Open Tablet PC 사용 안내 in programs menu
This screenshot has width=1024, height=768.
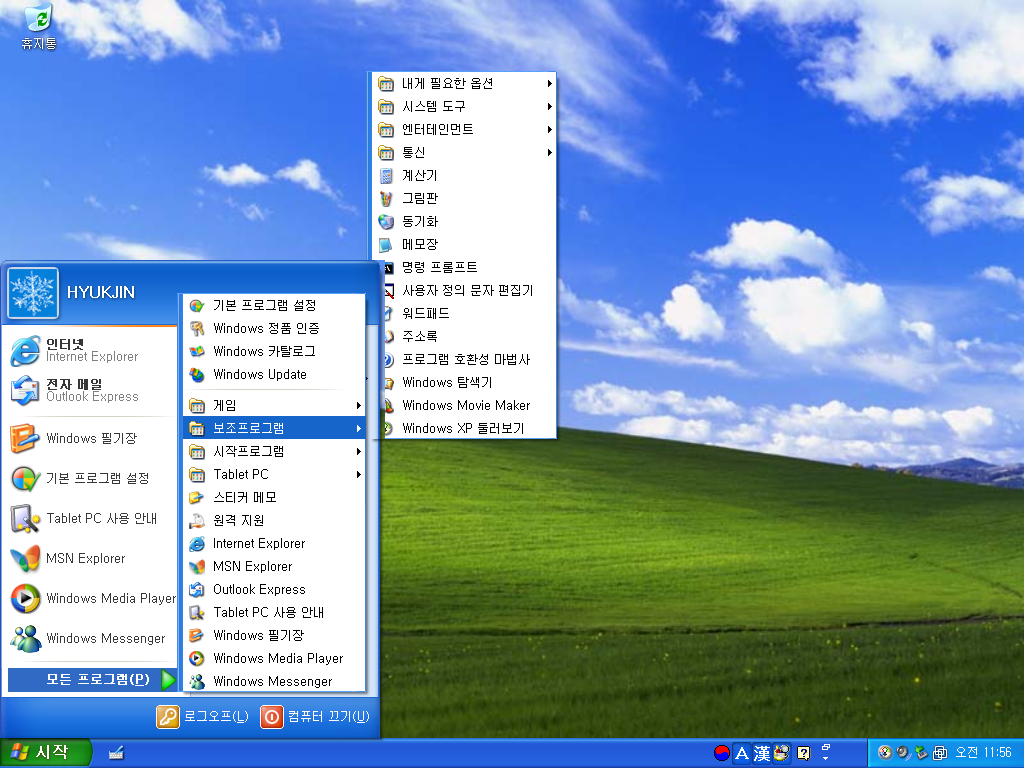tap(274, 613)
